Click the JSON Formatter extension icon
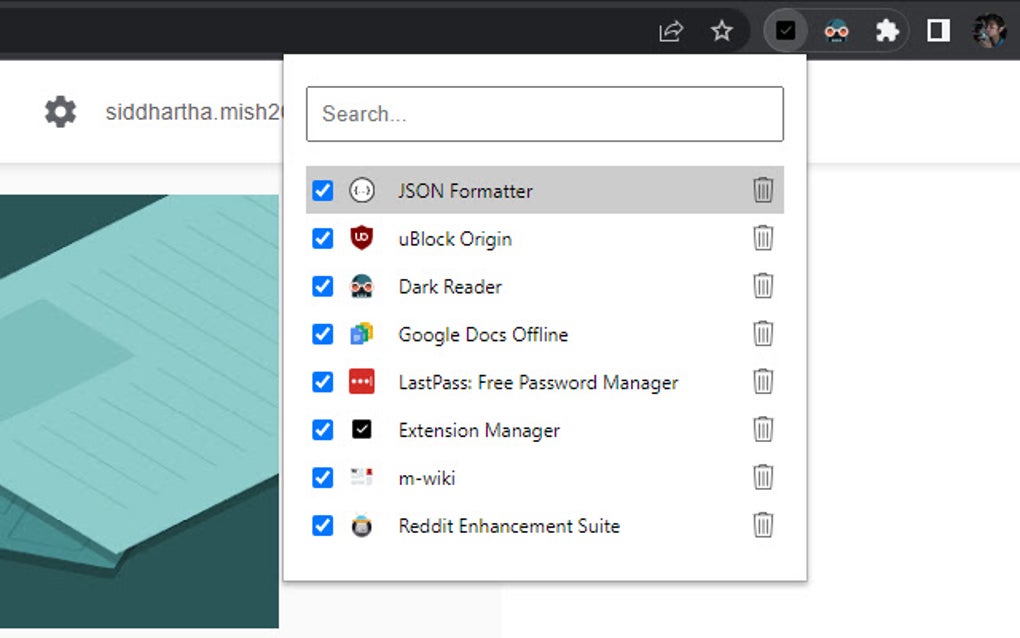Image resolution: width=1020 pixels, height=638 pixels. pos(360,190)
